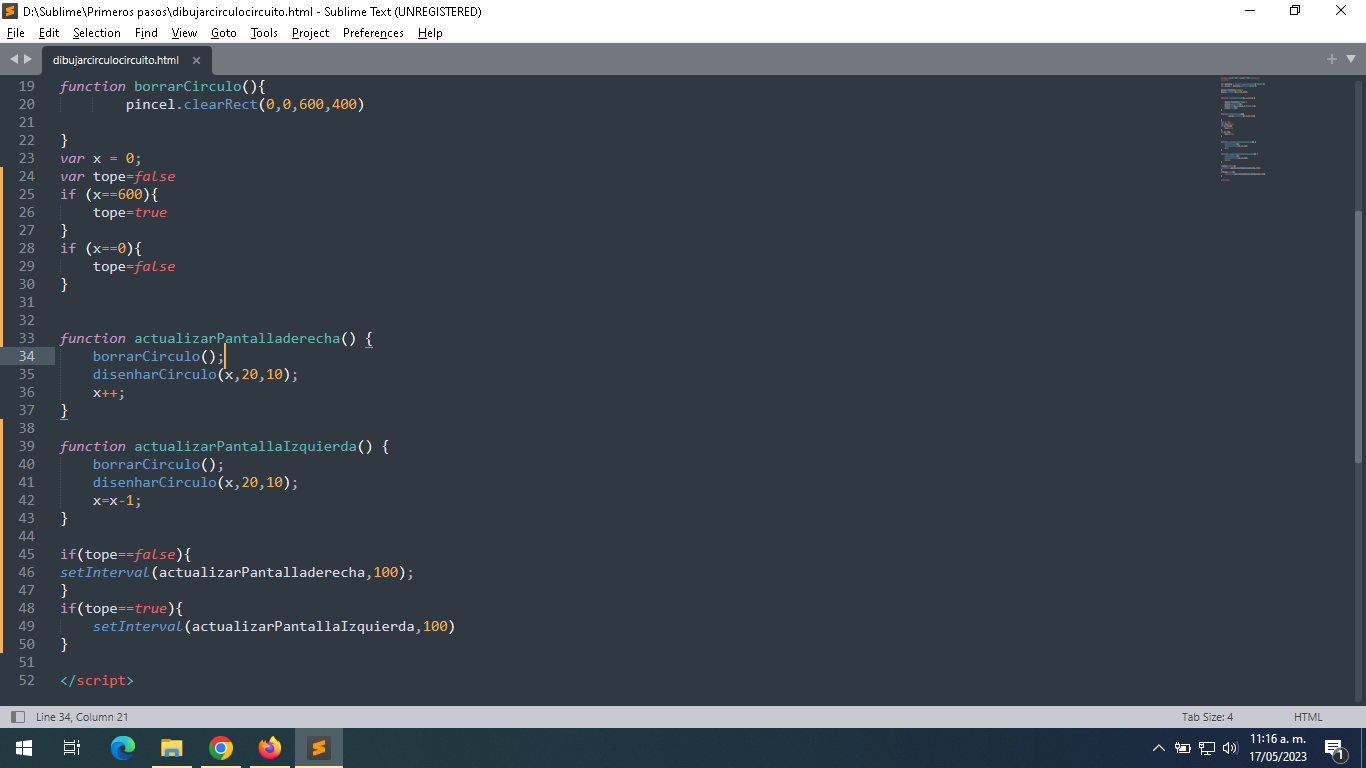Open File Explorer from taskbar

(x=172, y=748)
